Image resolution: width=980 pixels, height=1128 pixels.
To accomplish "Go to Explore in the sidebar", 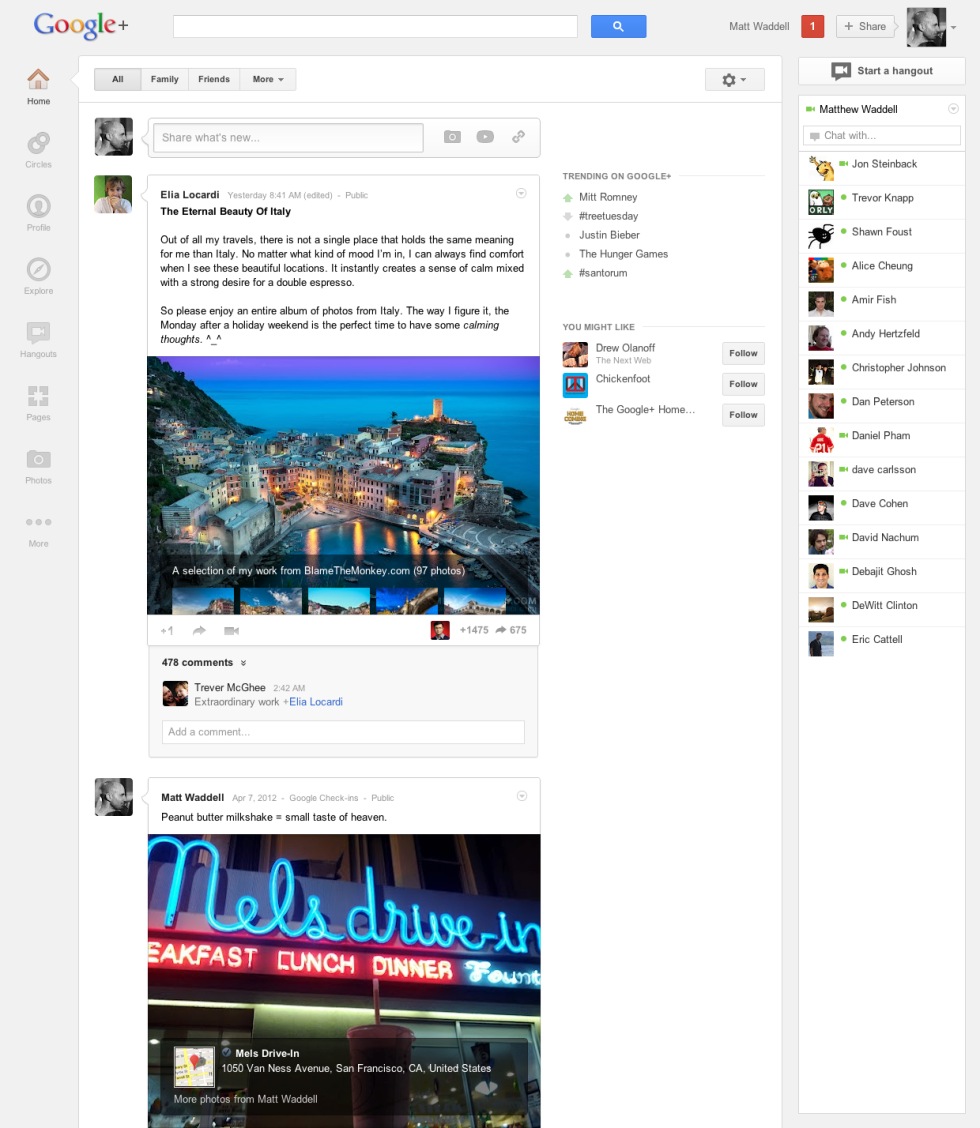I will tap(38, 272).
